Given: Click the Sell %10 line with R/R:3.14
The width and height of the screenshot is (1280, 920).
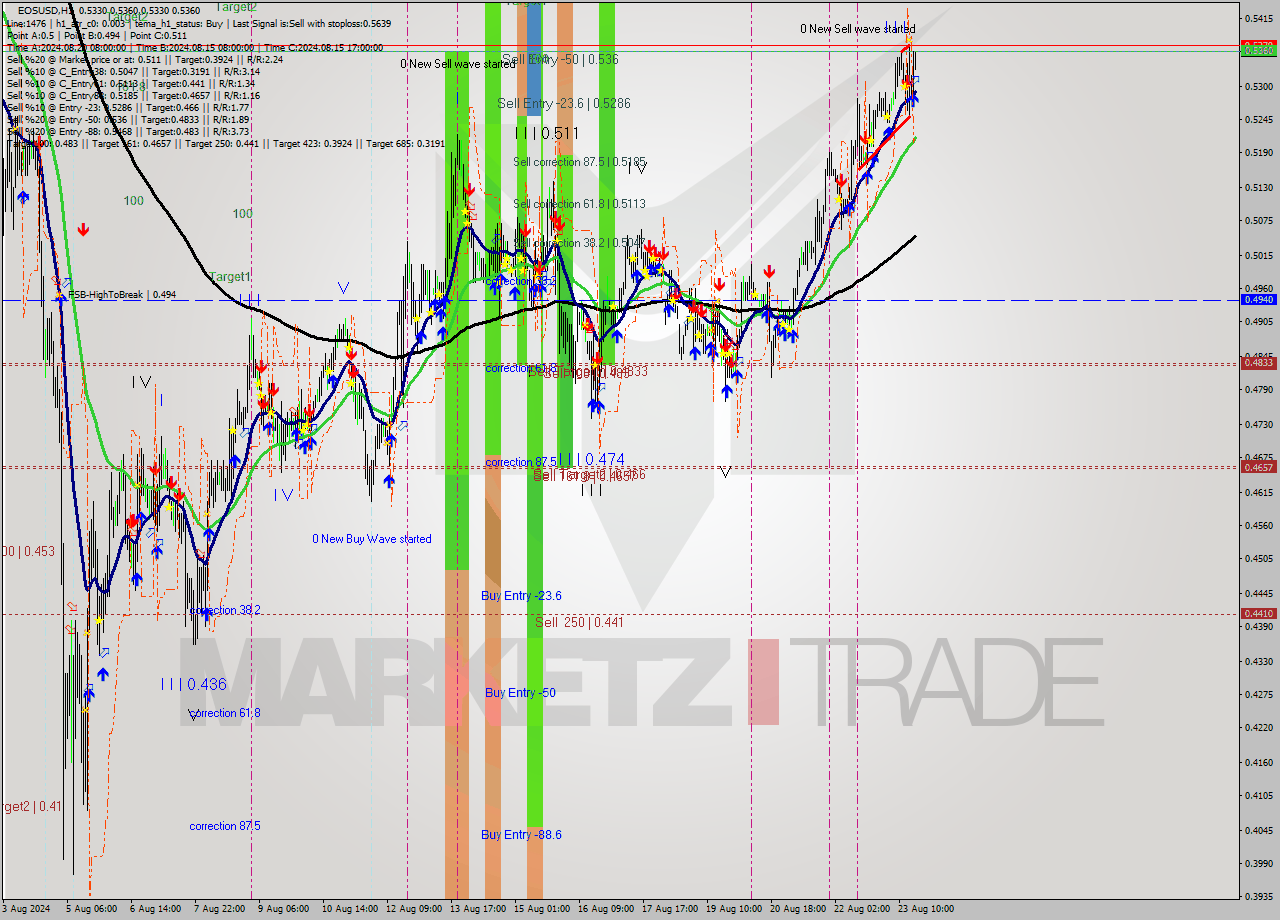Looking at the screenshot, I should [x=133, y=71].
